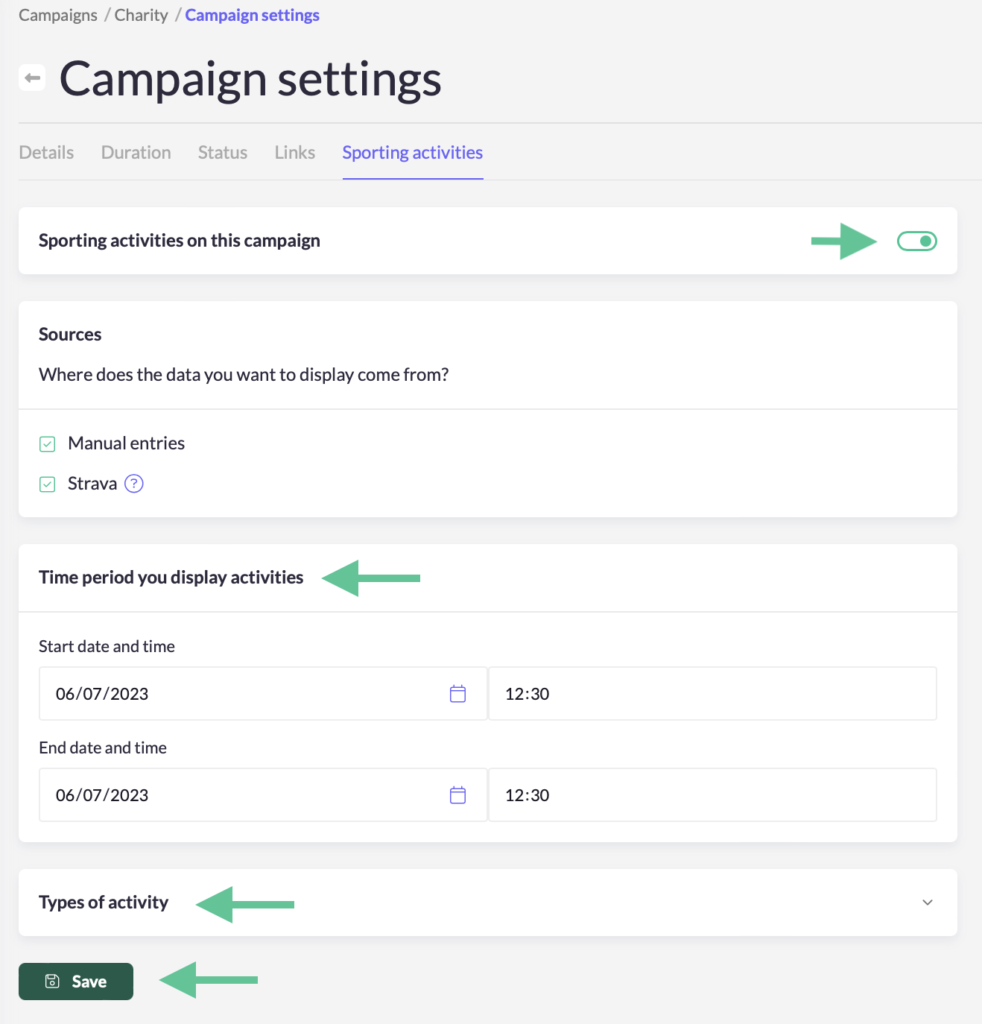Uncheck the Strava source checkbox
Viewport: 982px width, 1024px height.
coord(47,484)
